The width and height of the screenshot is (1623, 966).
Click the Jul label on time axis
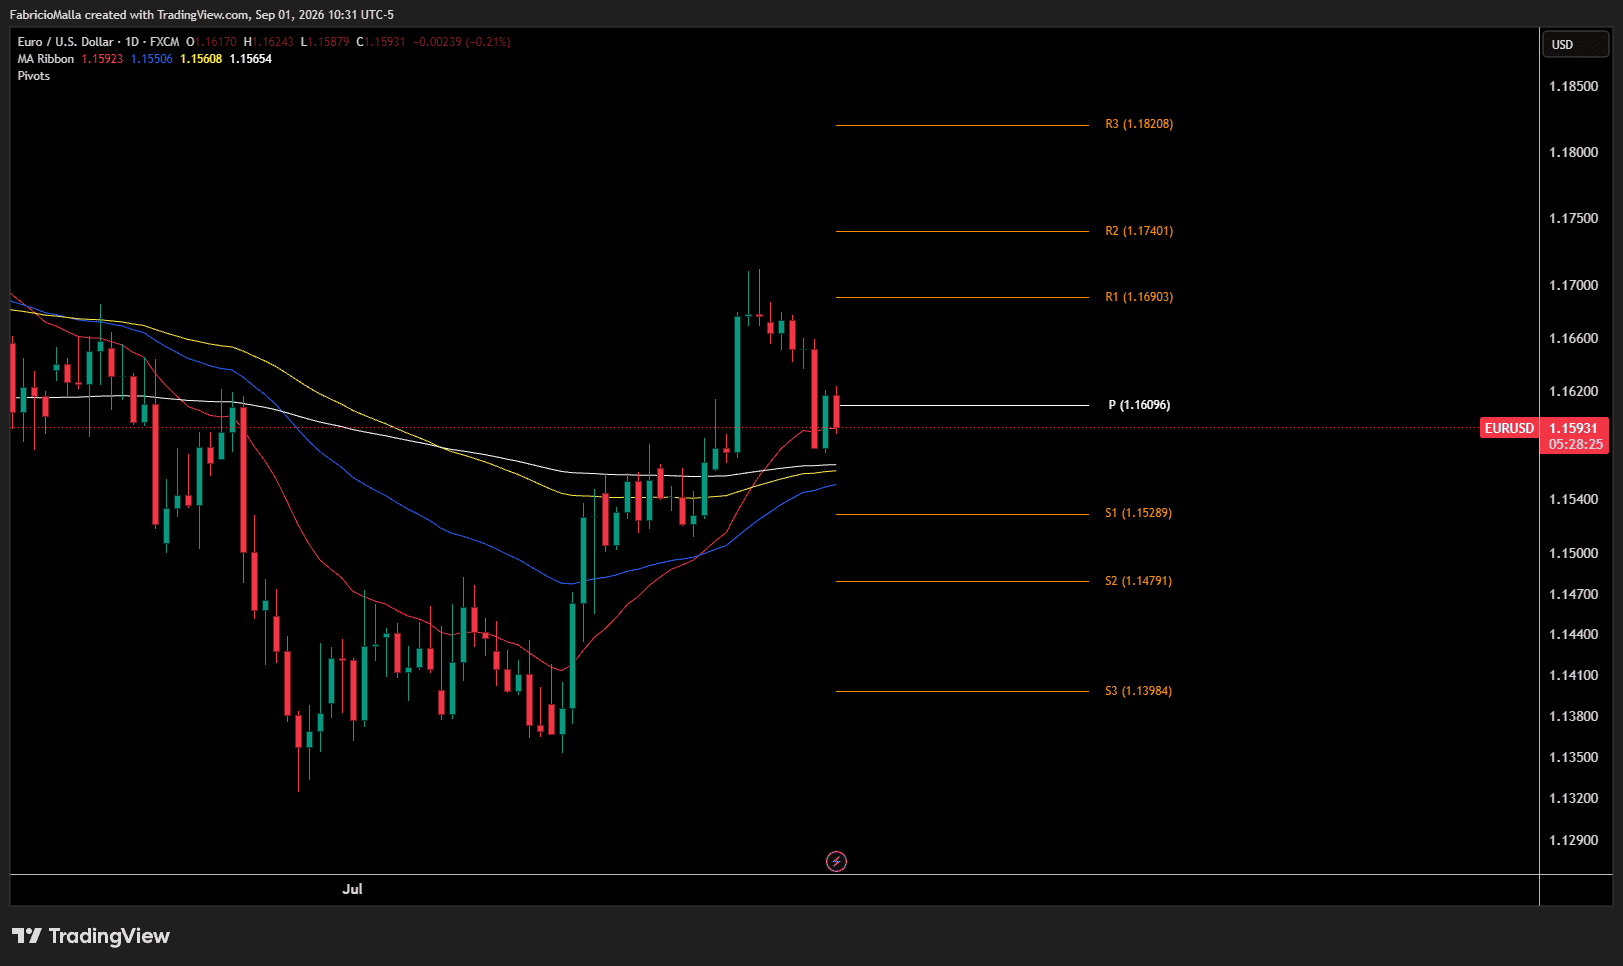click(x=352, y=889)
